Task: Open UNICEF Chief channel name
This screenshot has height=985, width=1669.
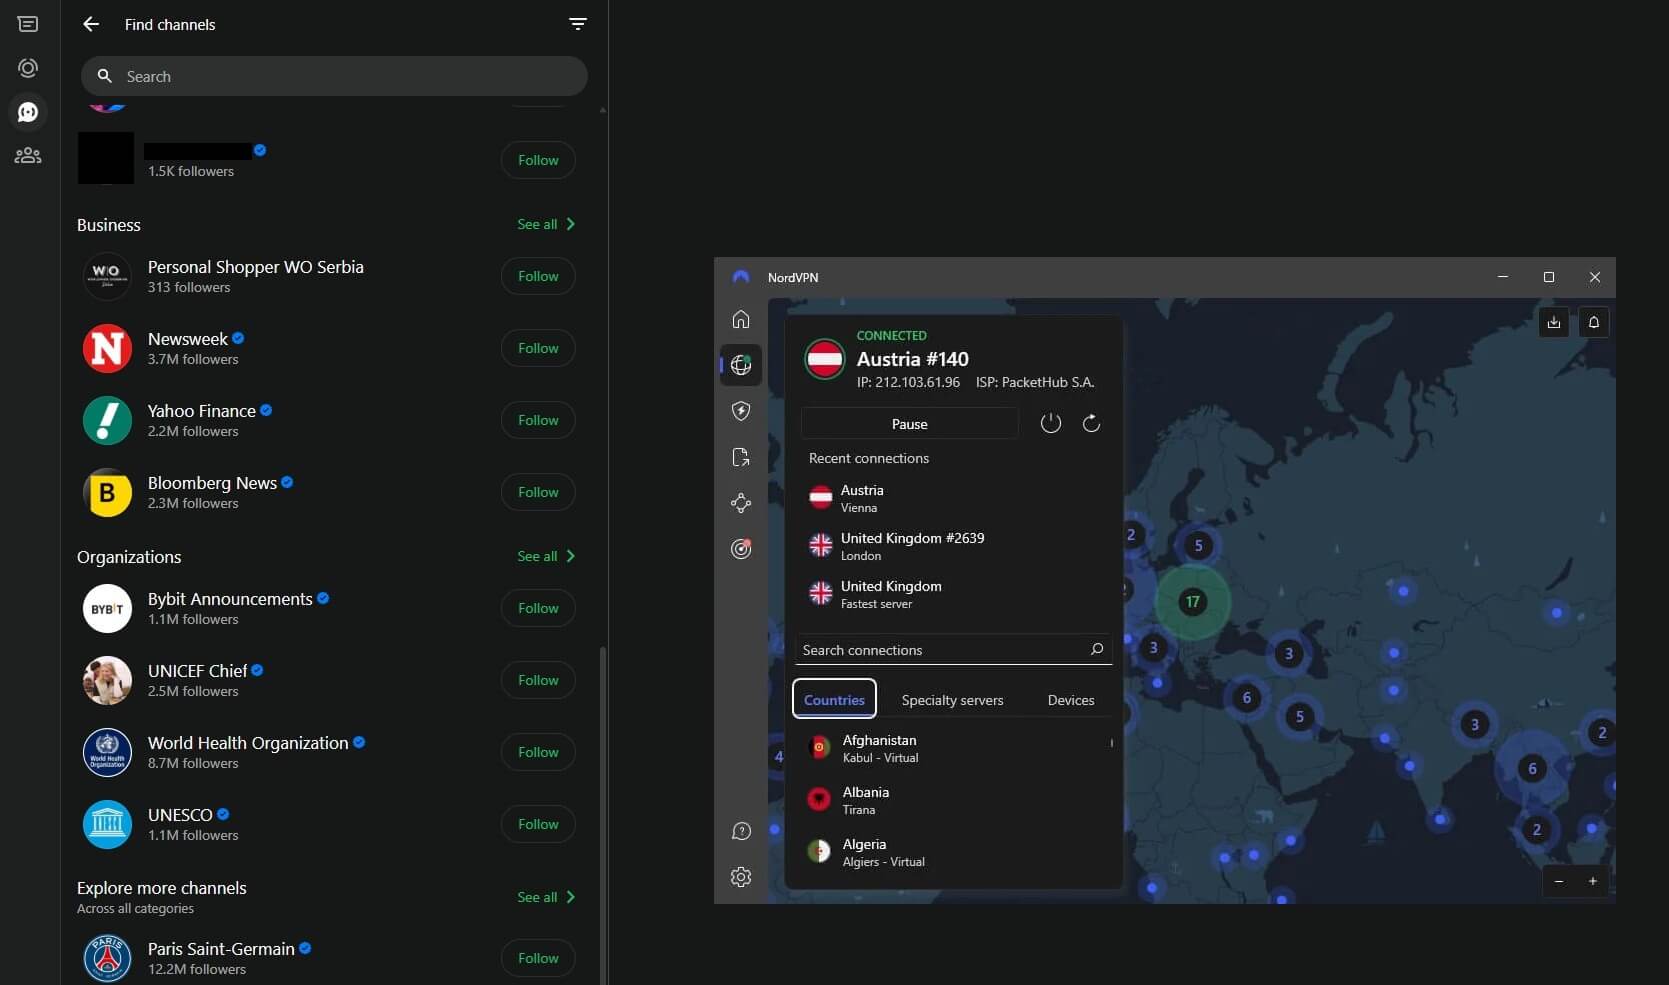Action: (x=197, y=671)
